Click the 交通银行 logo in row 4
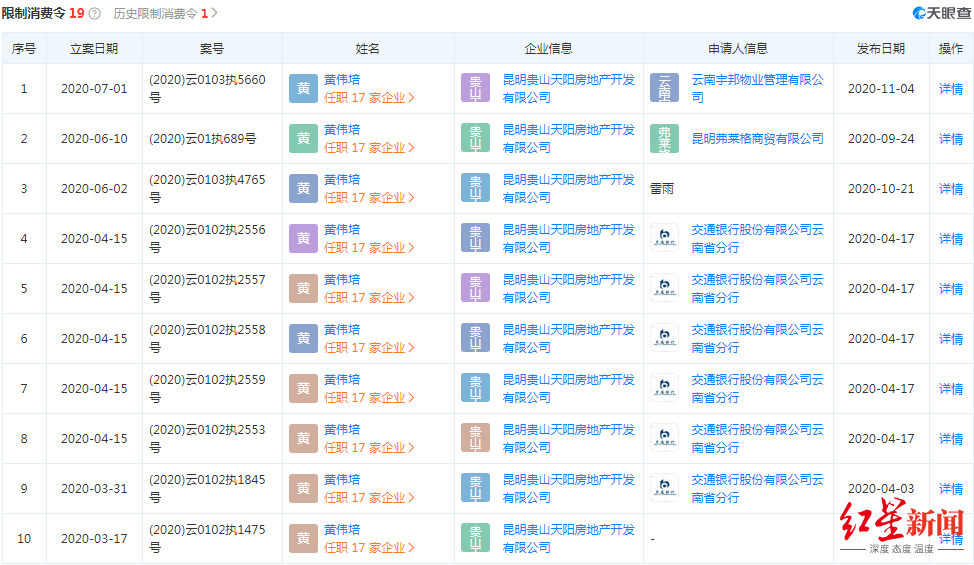Image resolution: width=974 pixels, height=565 pixels. (665, 238)
